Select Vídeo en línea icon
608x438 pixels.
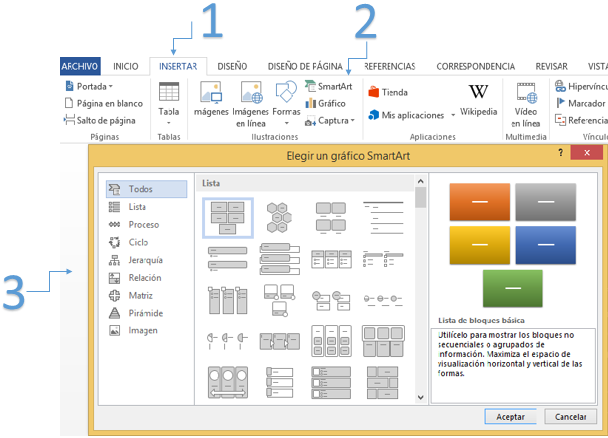pyautogui.click(x=525, y=92)
